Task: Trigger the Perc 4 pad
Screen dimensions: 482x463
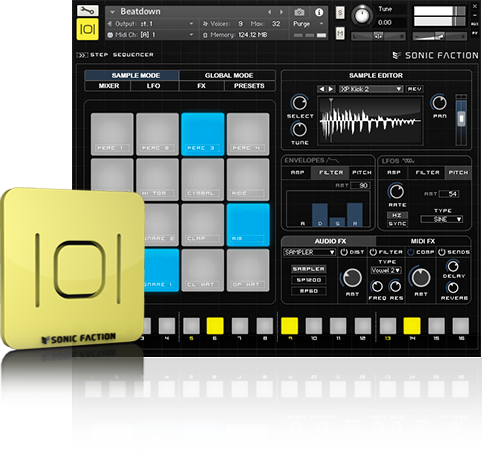Action: click(x=248, y=134)
